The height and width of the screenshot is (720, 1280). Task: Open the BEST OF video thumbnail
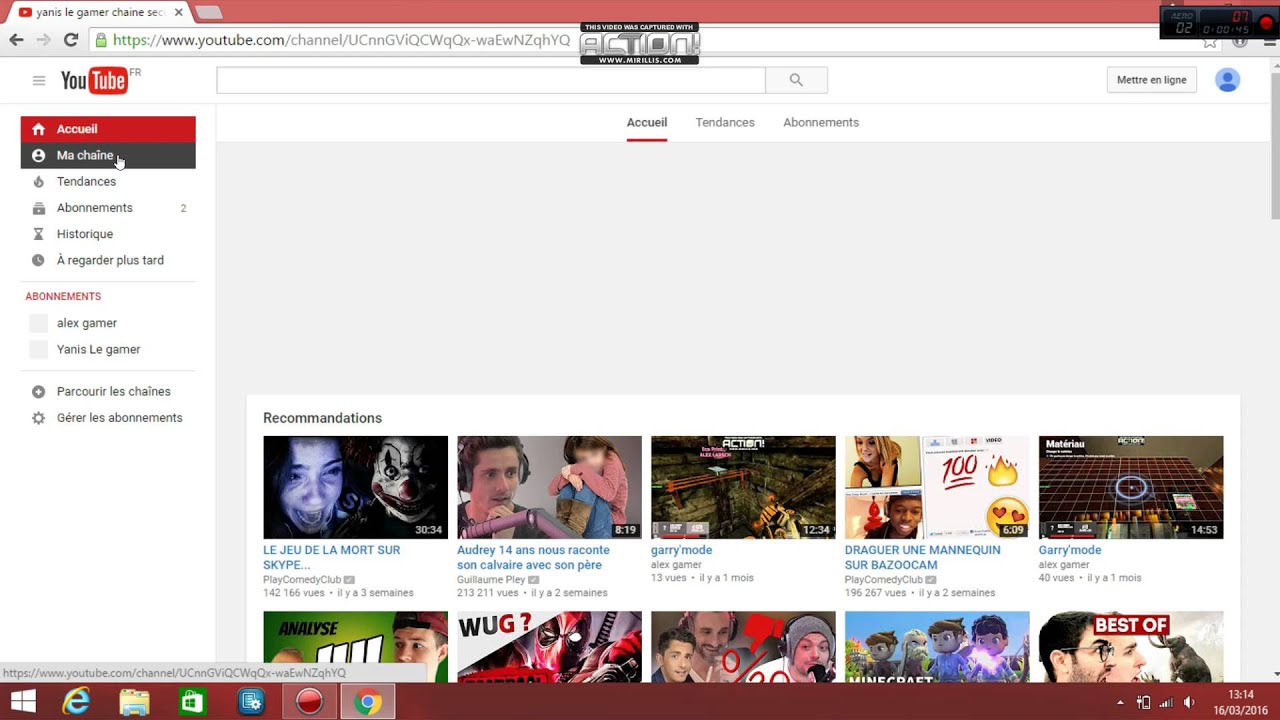click(x=1131, y=647)
